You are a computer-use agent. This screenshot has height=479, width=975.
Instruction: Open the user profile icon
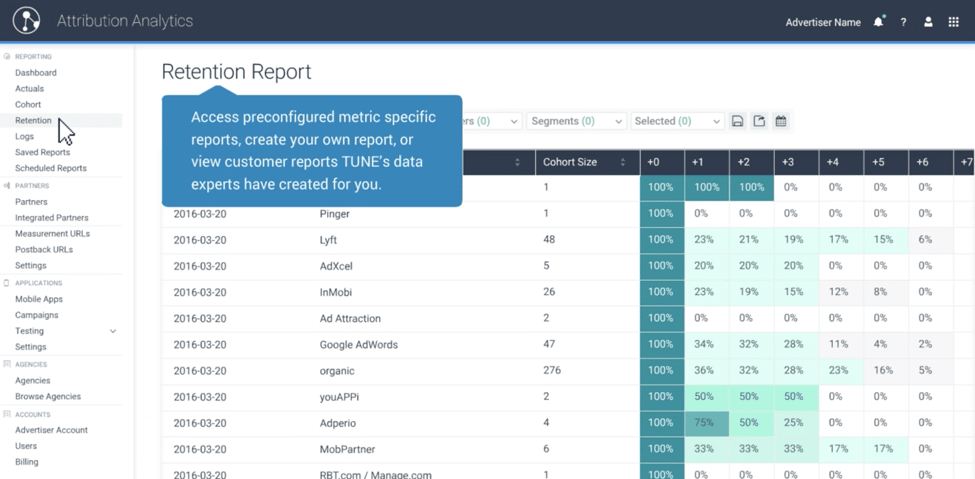(x=928, y=22)
